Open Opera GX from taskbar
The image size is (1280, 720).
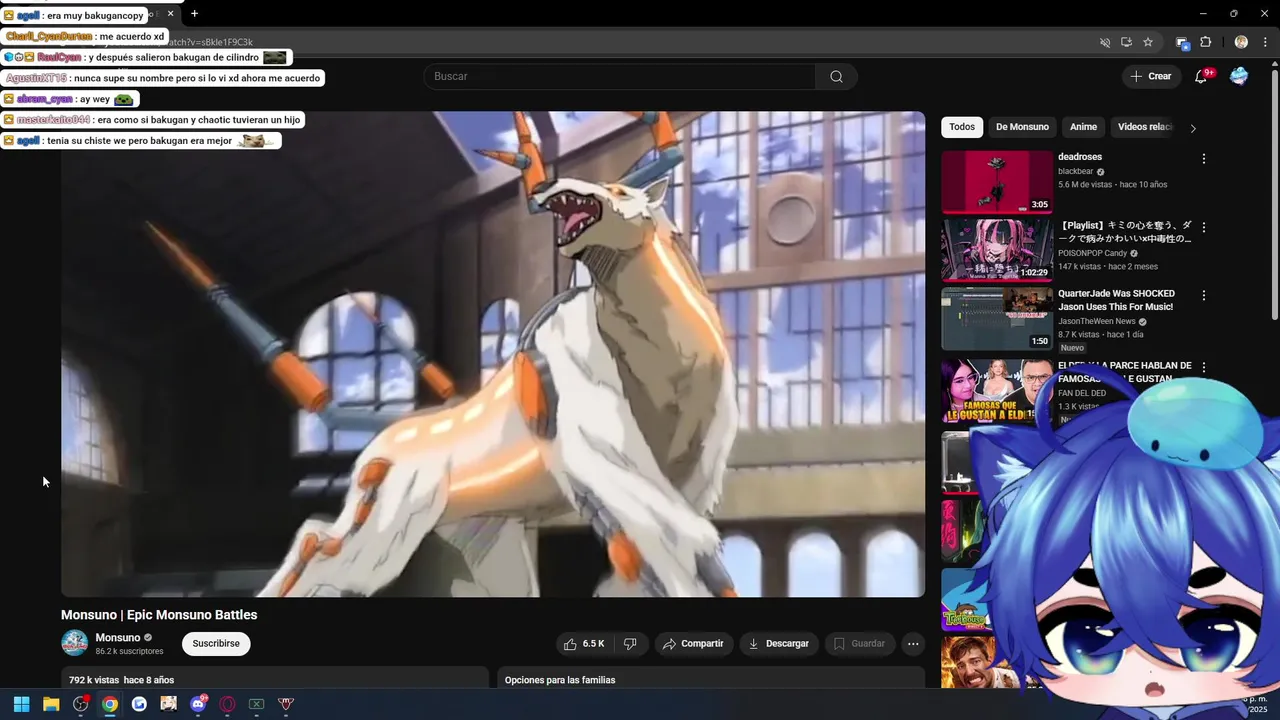coord(227,704)
